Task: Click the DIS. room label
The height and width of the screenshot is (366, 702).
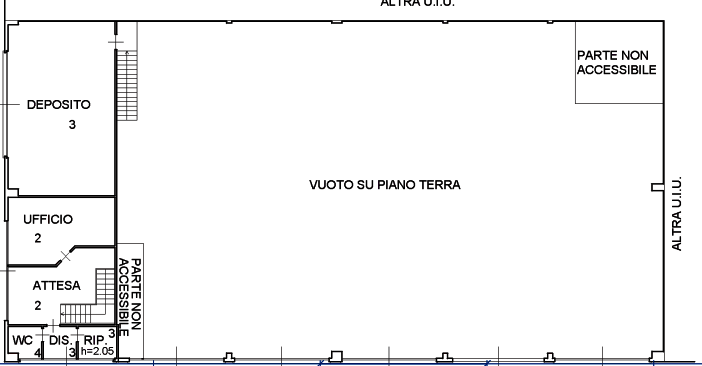Action: (60, 340)
